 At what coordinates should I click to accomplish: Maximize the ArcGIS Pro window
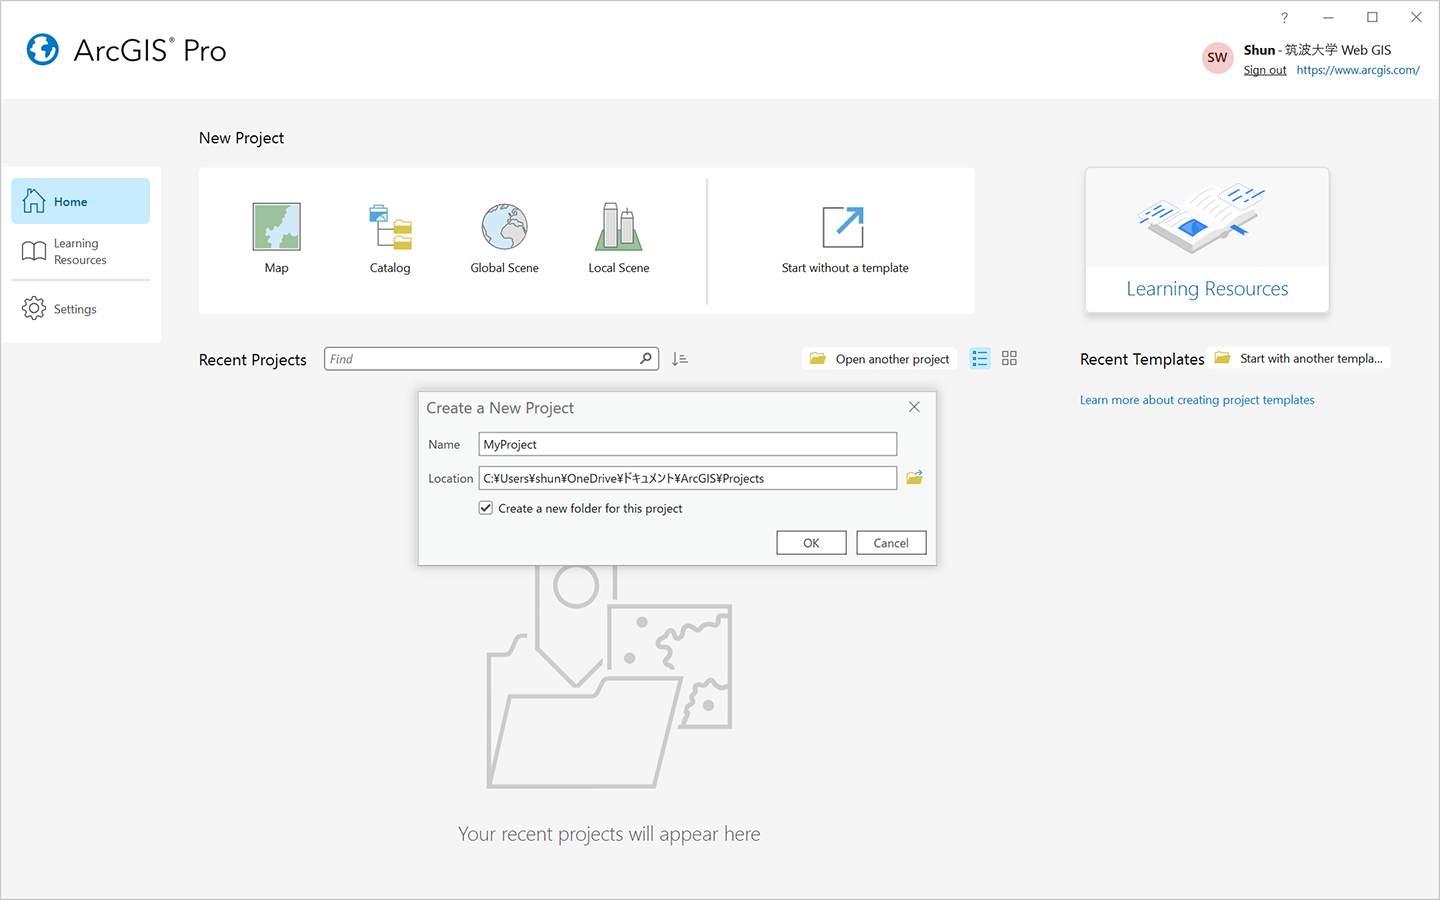[1372, 17]
